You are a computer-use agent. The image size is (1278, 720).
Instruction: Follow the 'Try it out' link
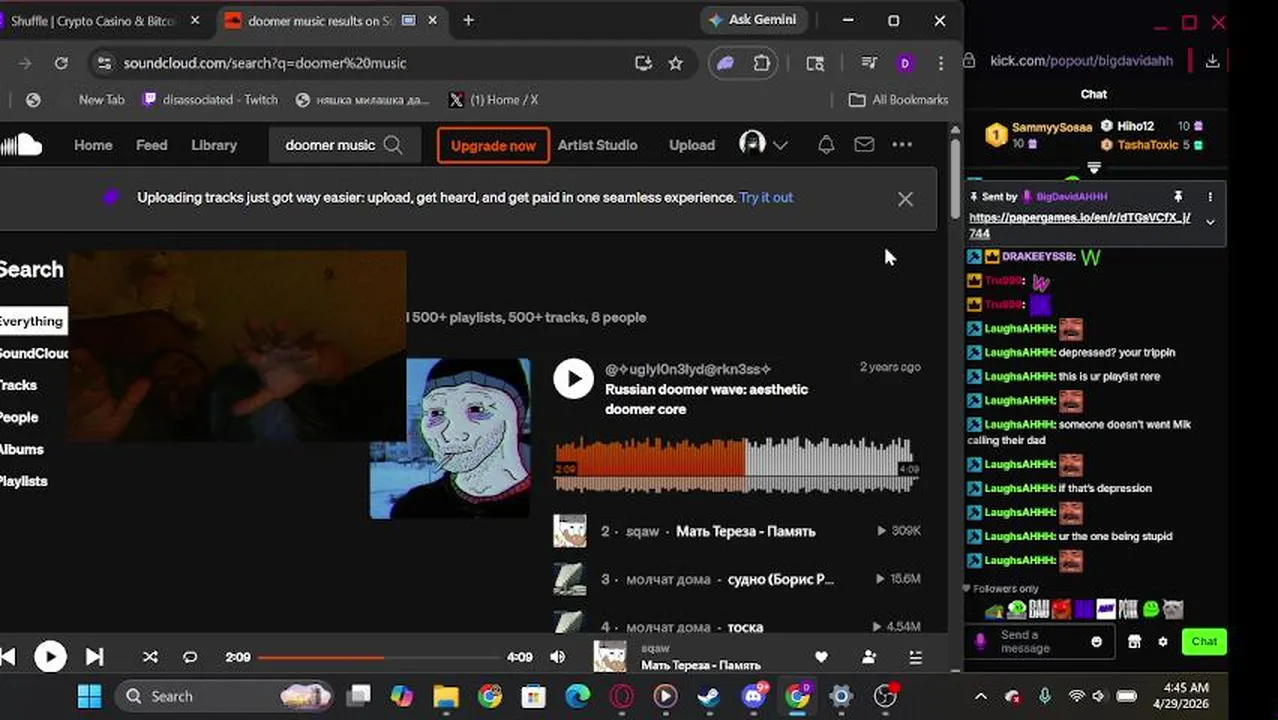point(766,198)
